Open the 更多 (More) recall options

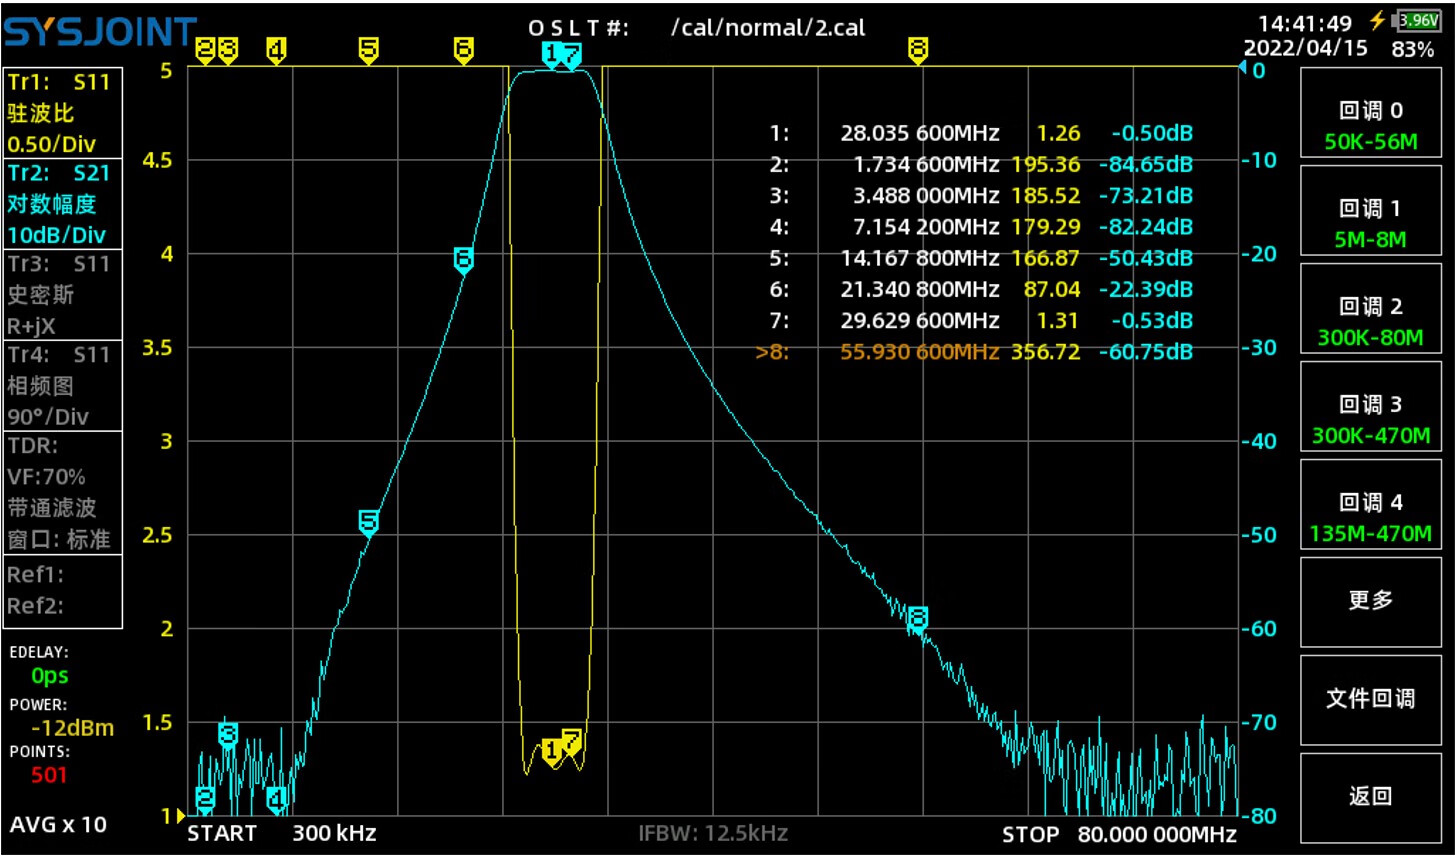coord(1369,600)
